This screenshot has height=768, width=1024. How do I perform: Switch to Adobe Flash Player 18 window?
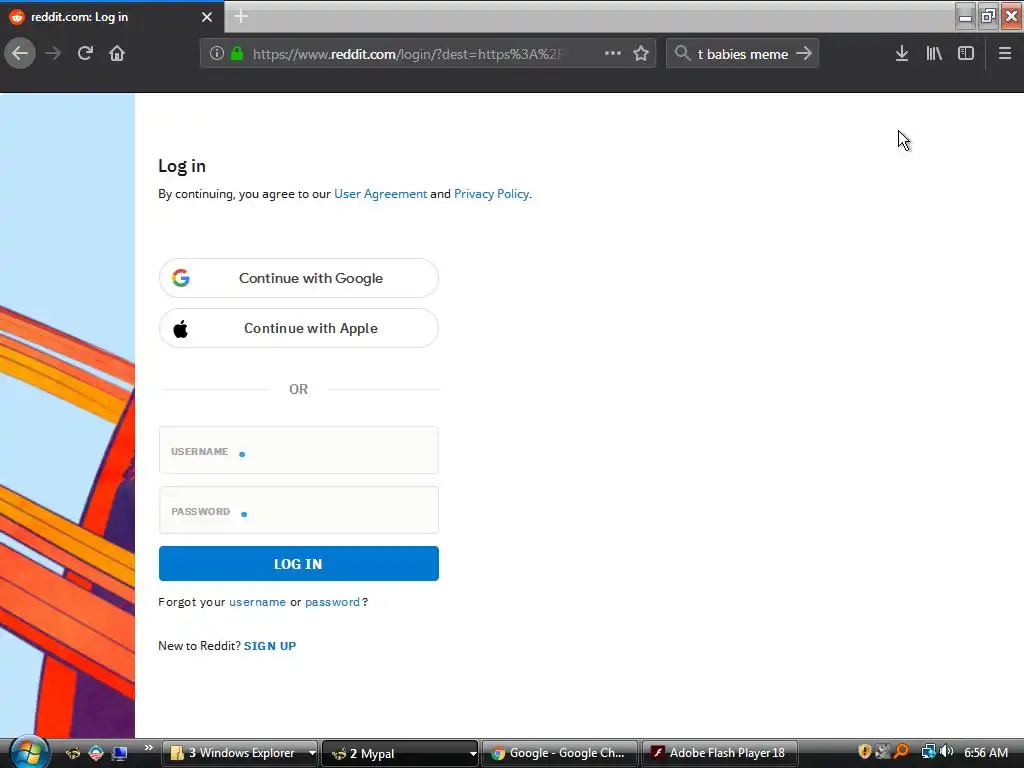[x=720, y=753]
